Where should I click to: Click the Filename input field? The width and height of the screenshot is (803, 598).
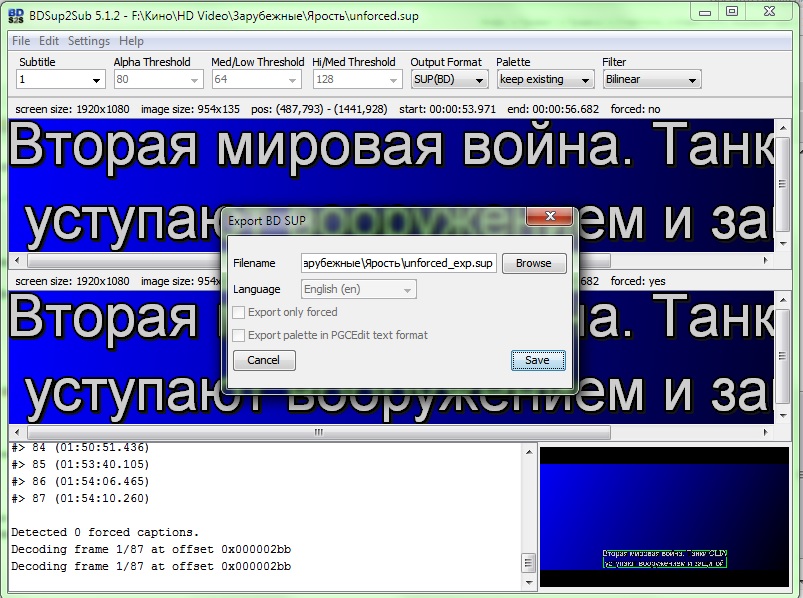click(x=398, y=263)
